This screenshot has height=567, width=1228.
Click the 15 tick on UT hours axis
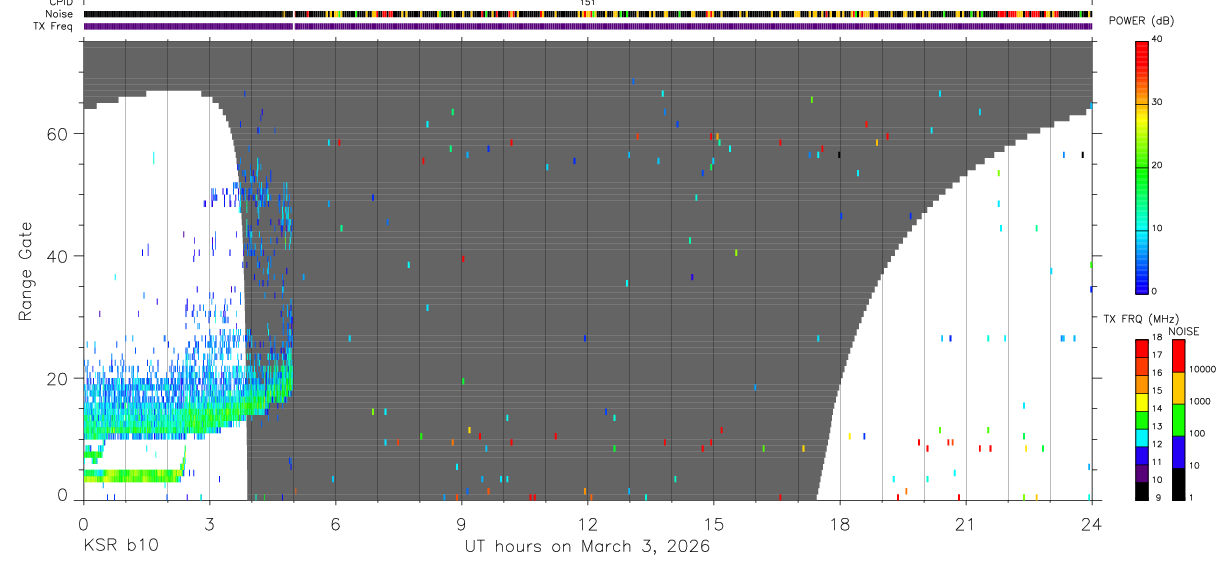pos(713,522)
